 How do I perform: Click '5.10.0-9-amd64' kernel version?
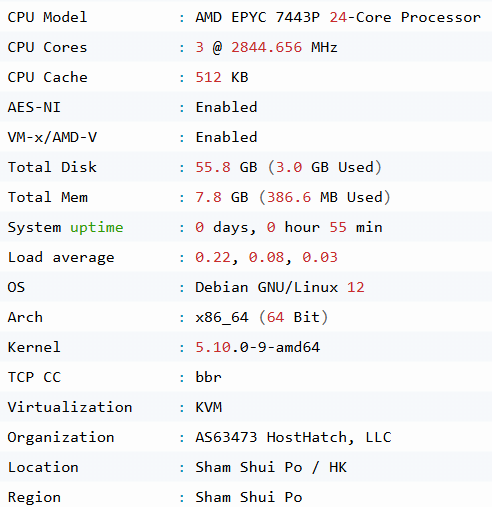pos(258,347)
